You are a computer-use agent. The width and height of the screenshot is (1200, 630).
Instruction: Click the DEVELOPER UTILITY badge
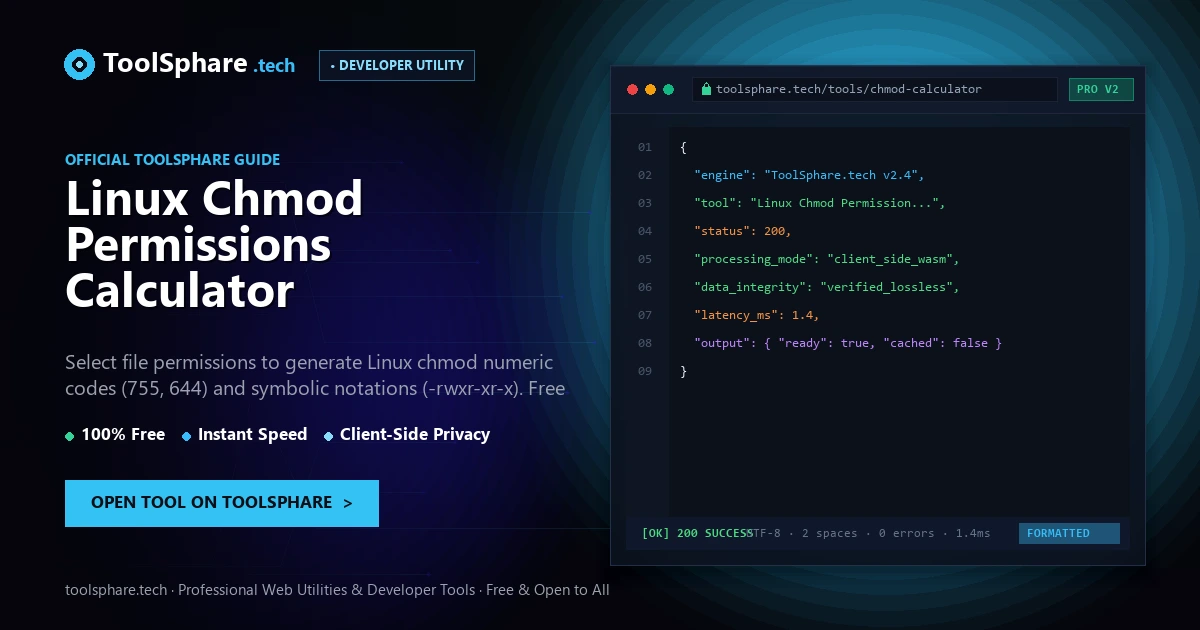pos(397,65)
